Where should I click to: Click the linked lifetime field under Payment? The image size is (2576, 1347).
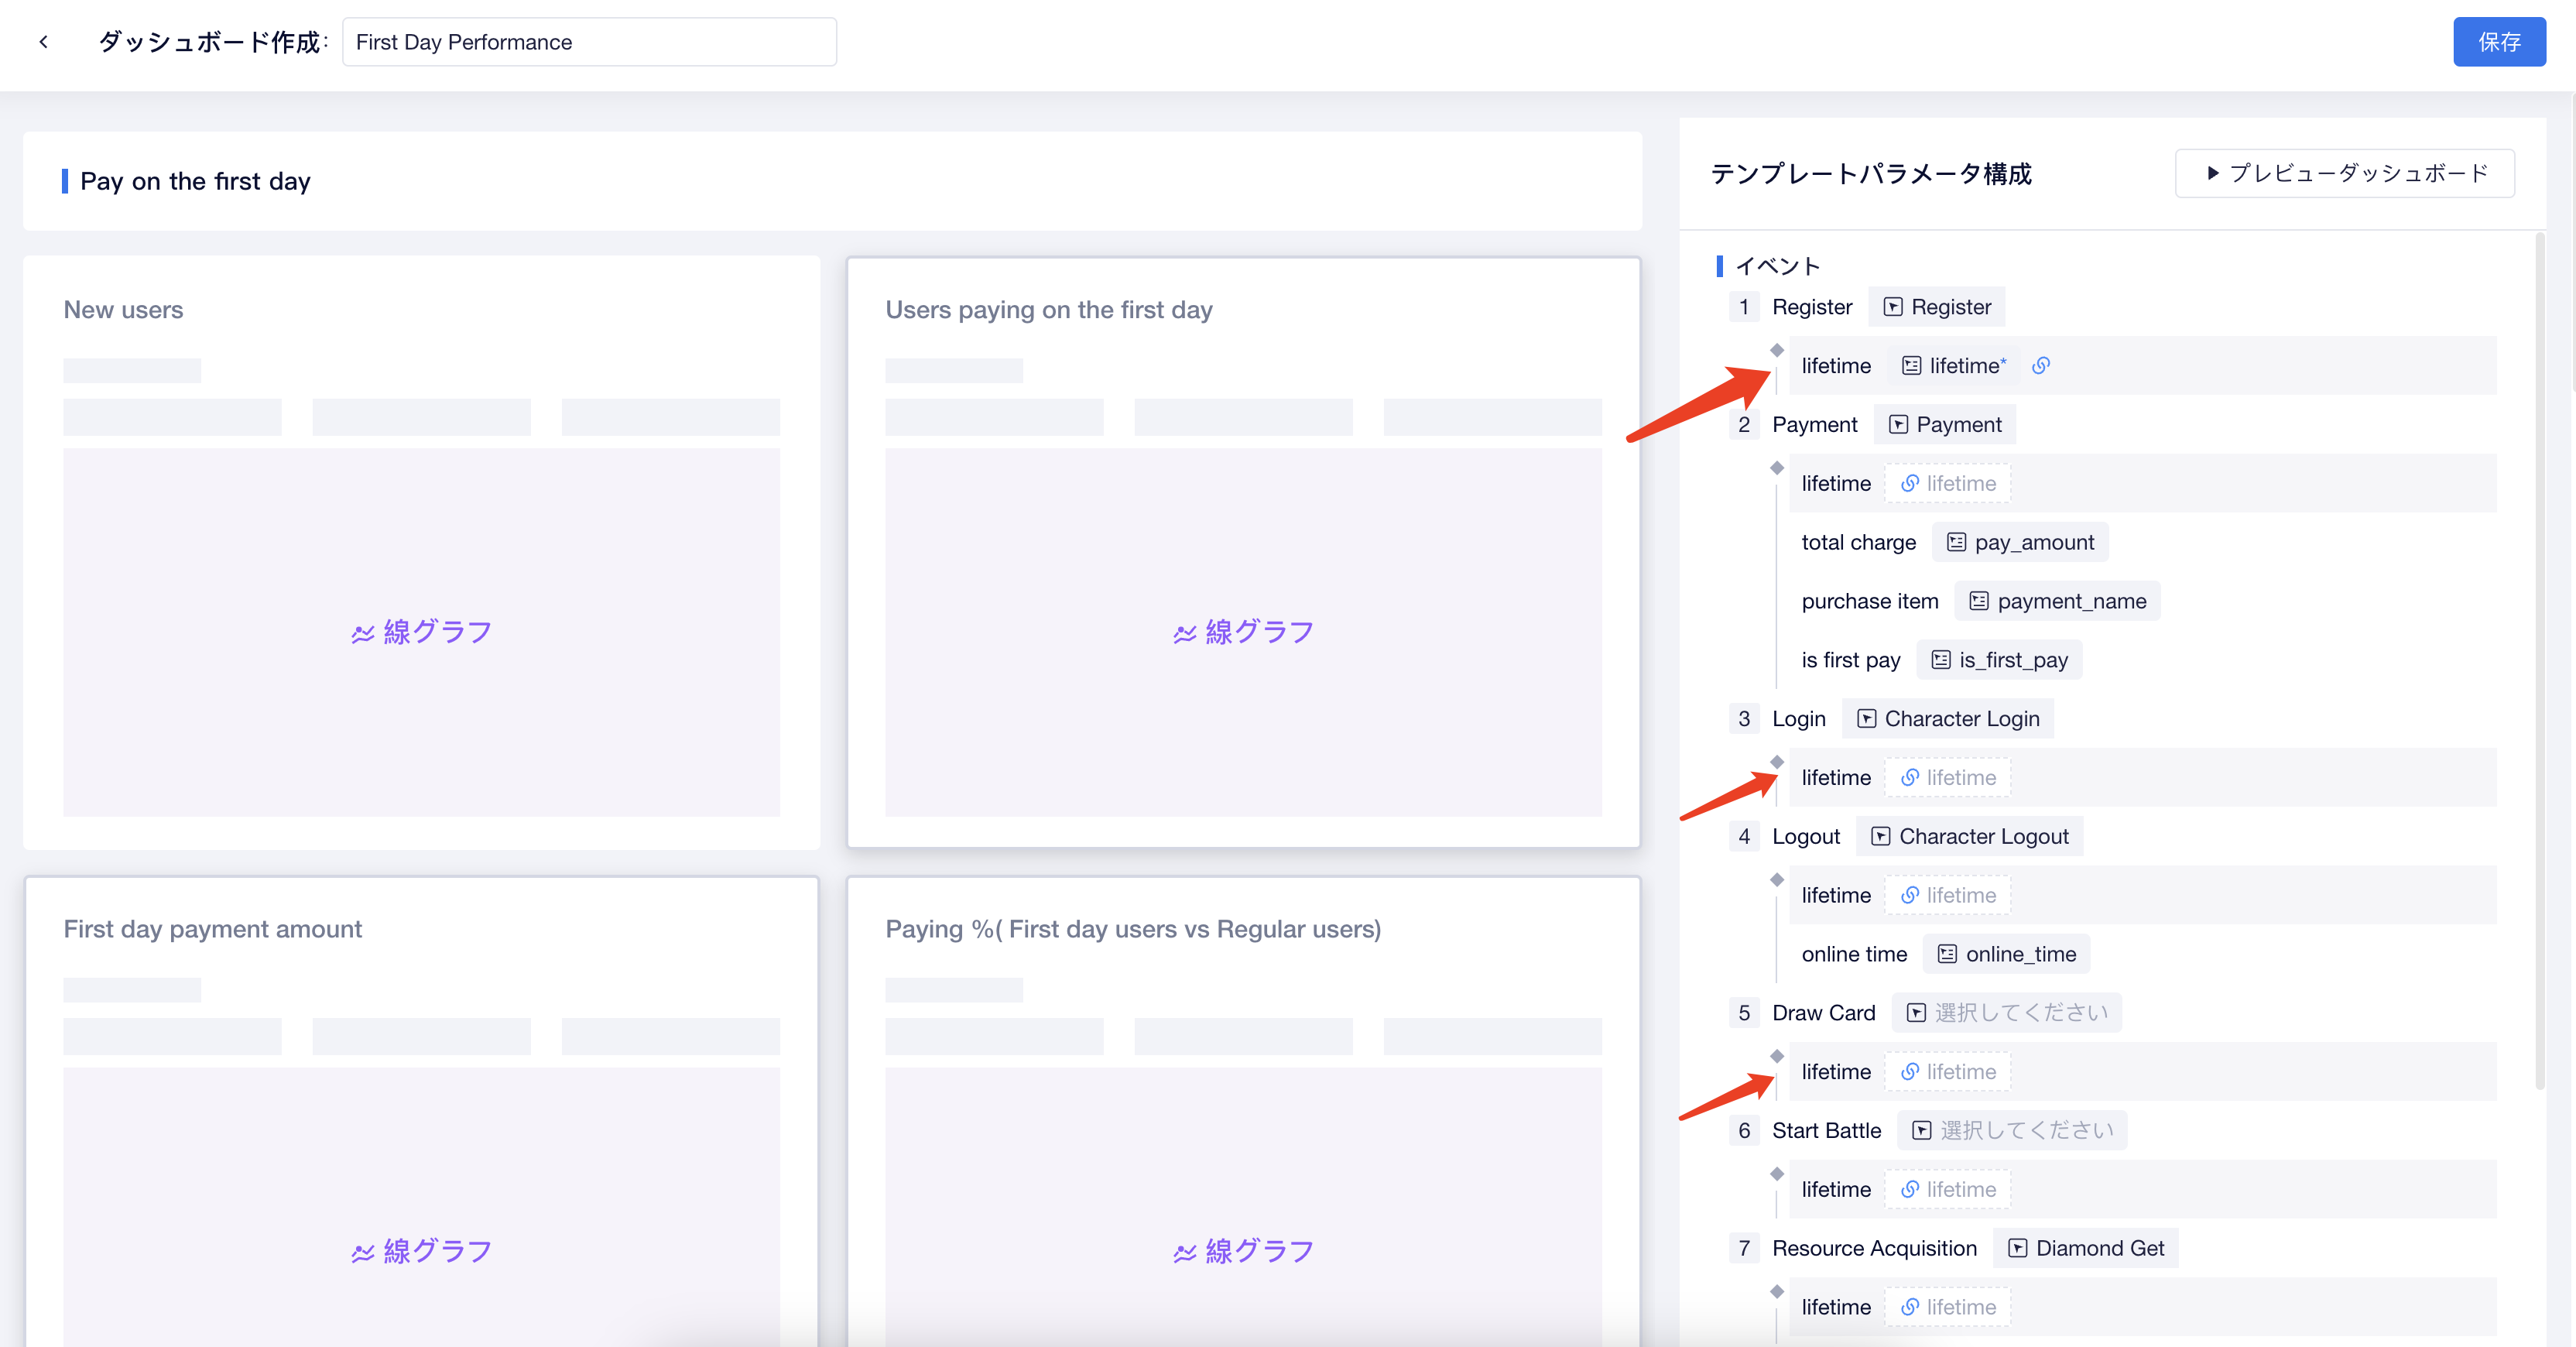1948,484
